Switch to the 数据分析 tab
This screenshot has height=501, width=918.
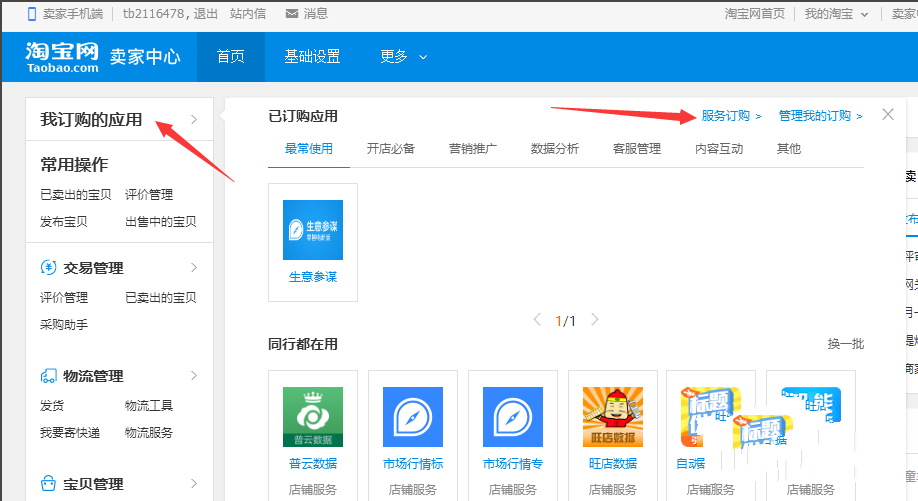554,149
